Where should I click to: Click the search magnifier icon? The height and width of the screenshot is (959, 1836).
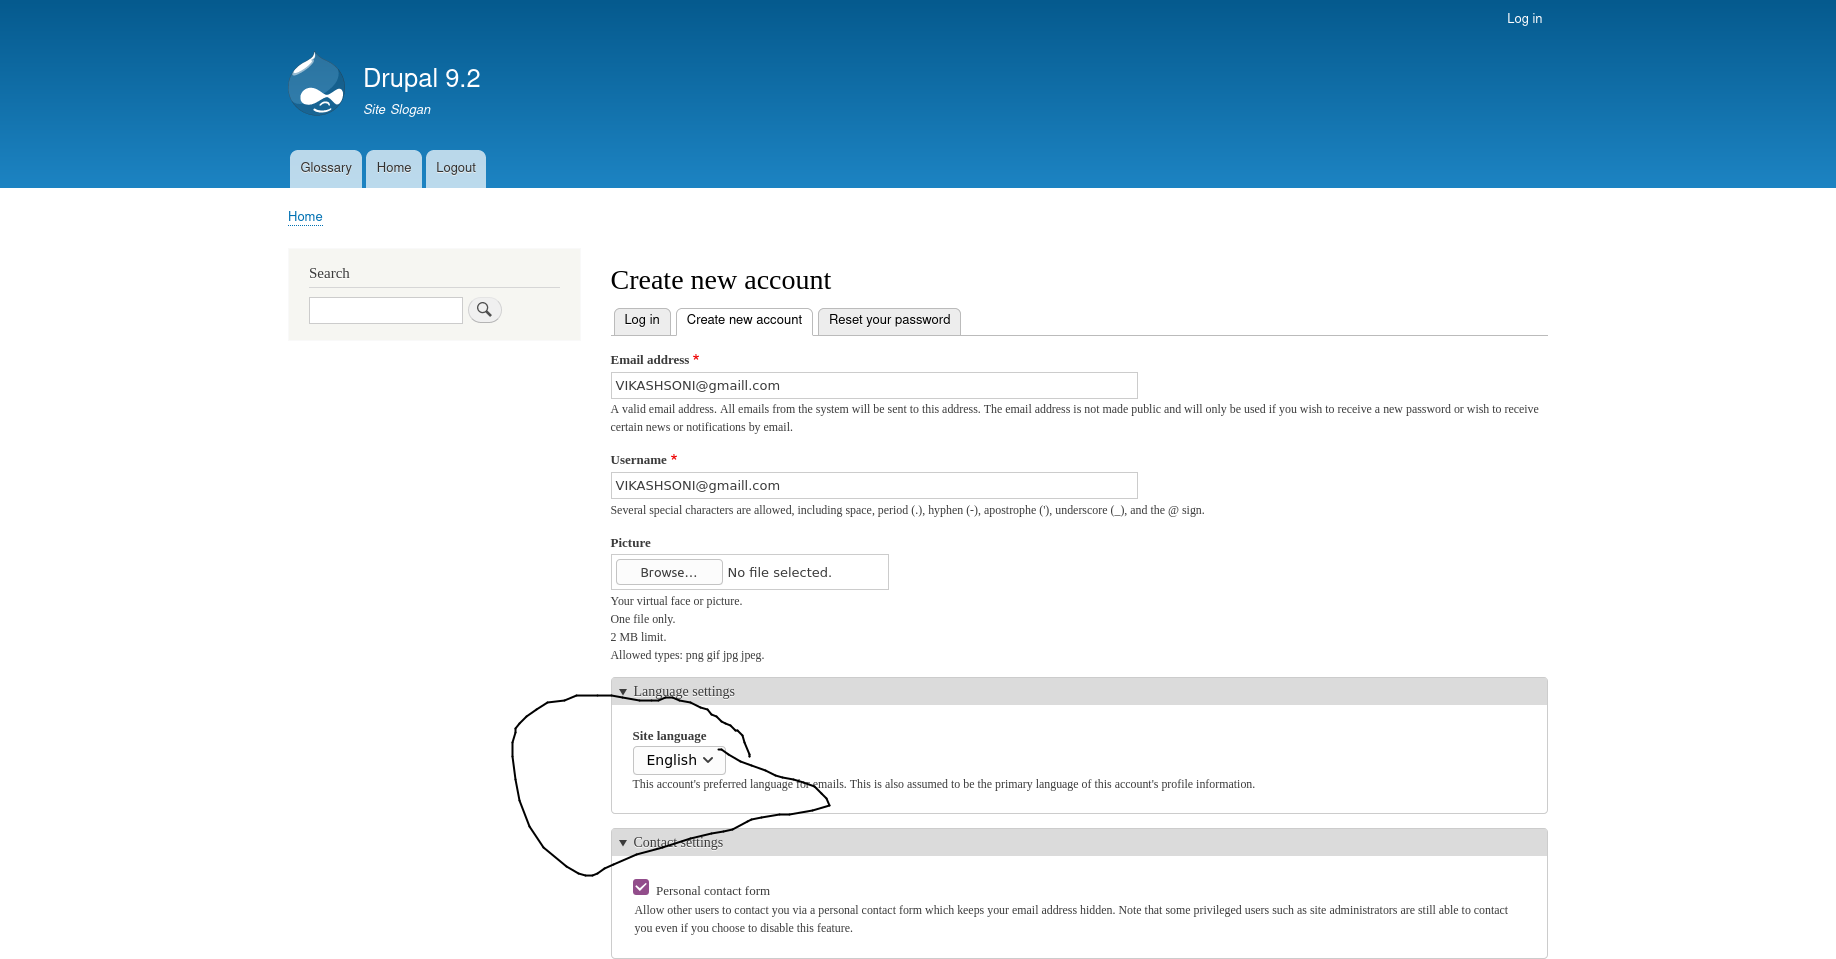pyautogui.click(x=484, y=310)
